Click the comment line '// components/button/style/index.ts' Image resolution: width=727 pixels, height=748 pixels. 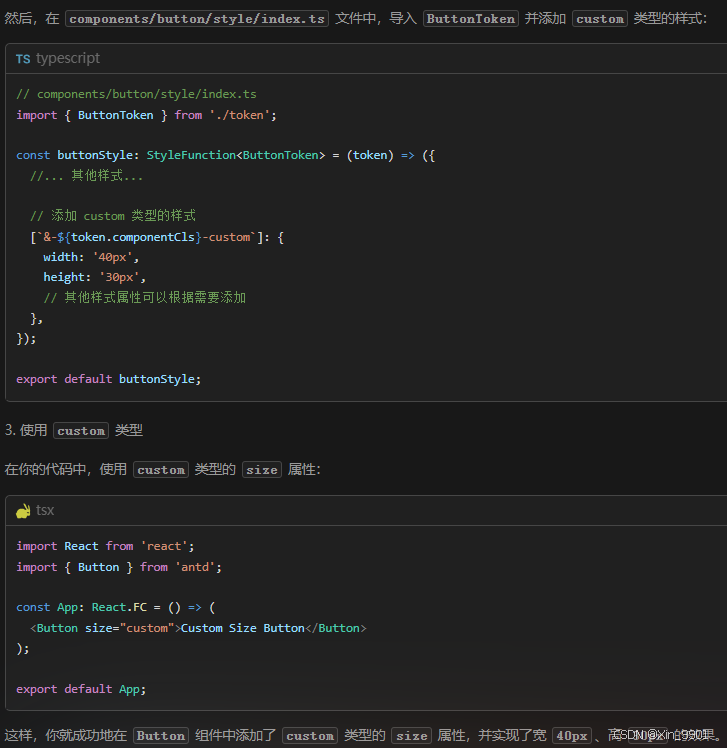(136, 94)
